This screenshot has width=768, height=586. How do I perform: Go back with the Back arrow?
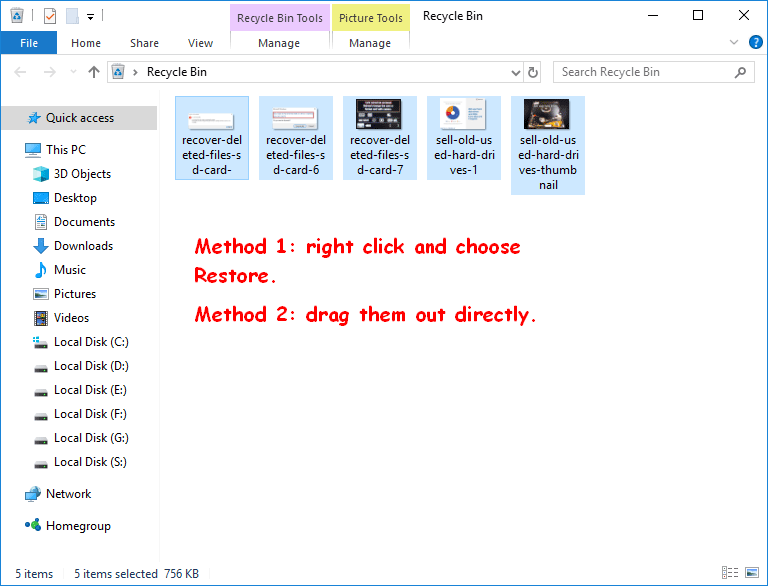coord(20,73)
